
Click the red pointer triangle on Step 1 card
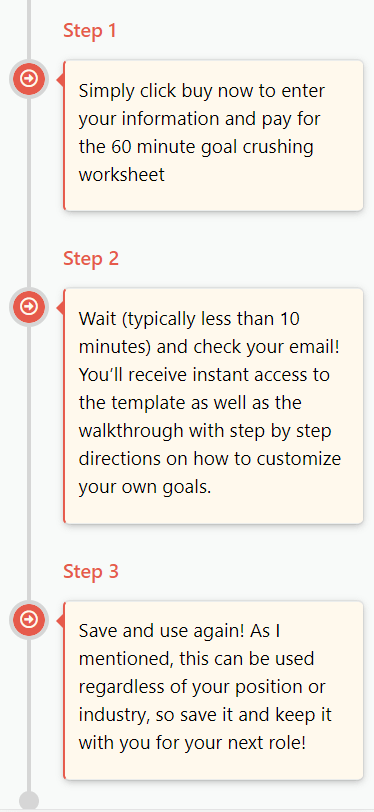(60, 79)
